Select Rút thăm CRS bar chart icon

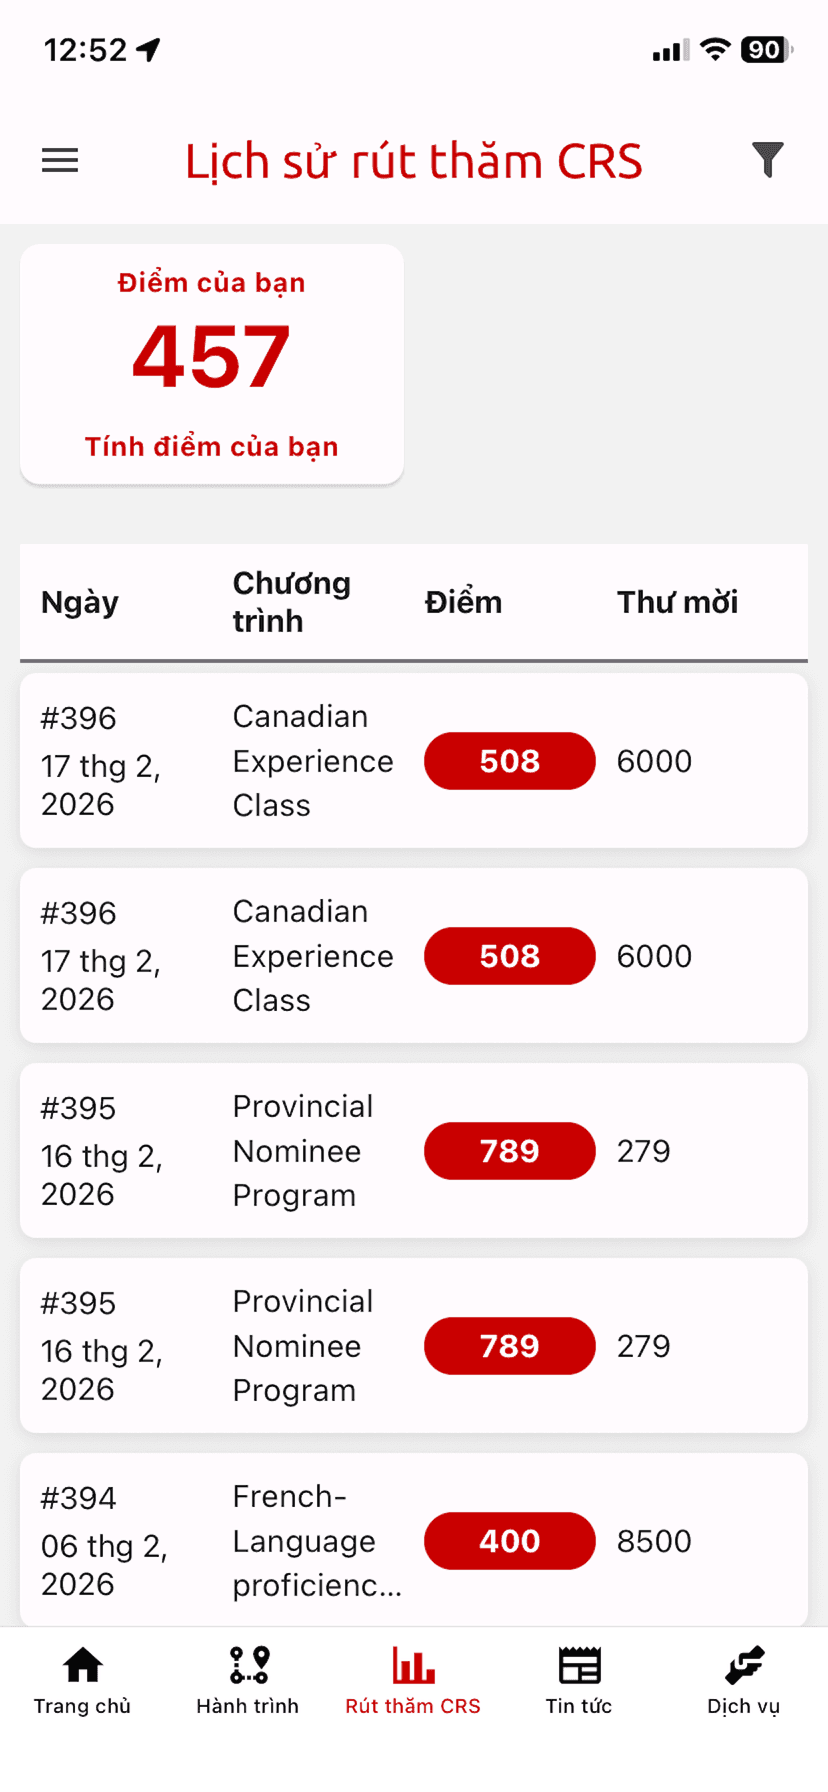click(413, 1665)
